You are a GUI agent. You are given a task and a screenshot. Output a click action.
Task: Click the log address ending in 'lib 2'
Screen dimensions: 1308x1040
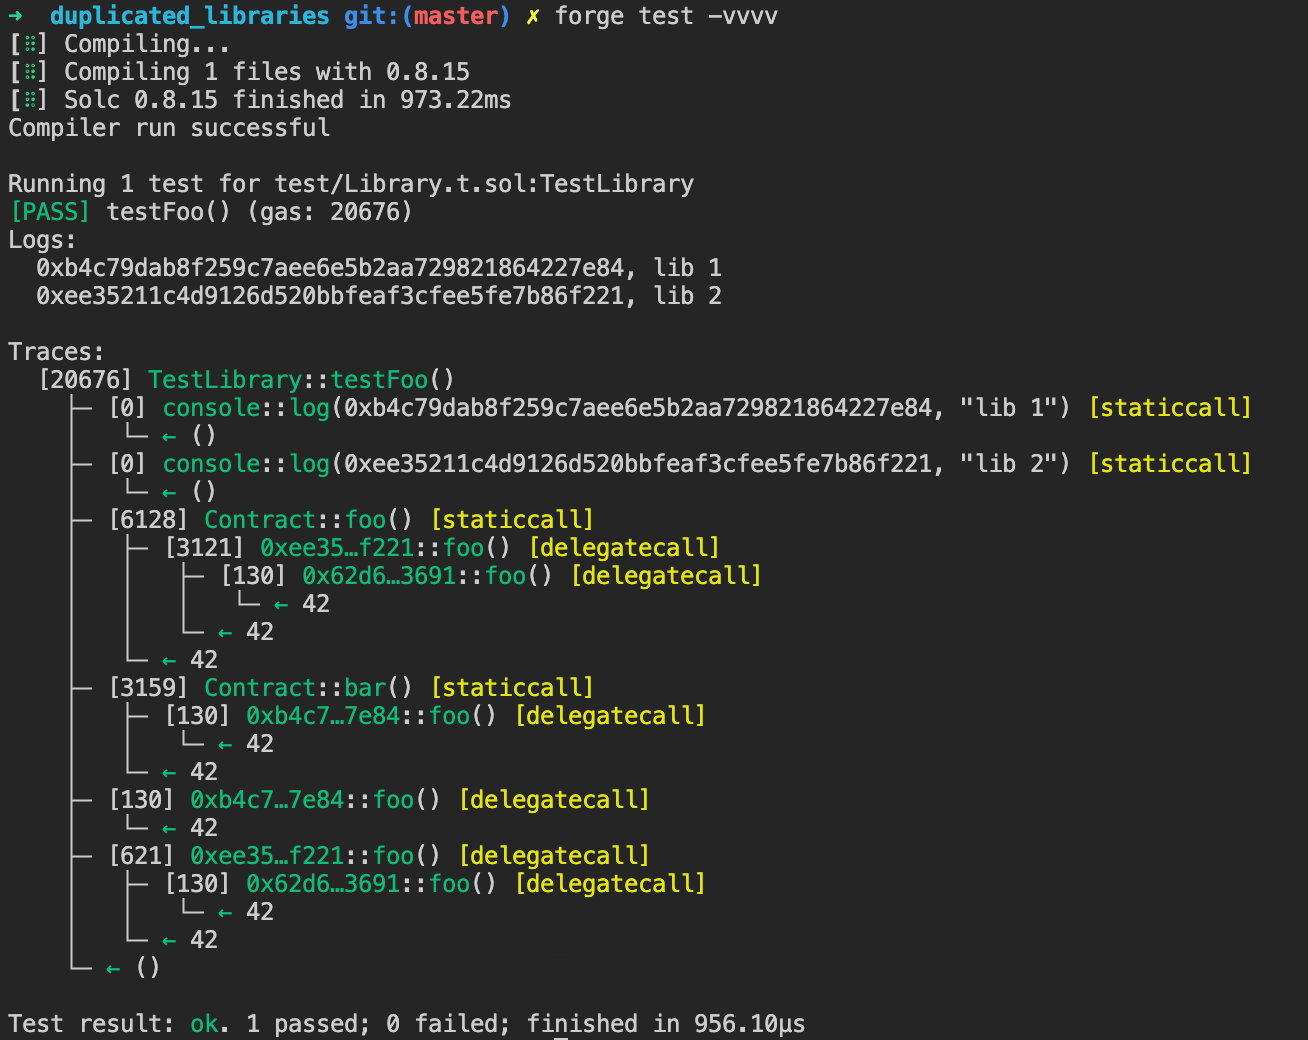click(x=379, y=296)
